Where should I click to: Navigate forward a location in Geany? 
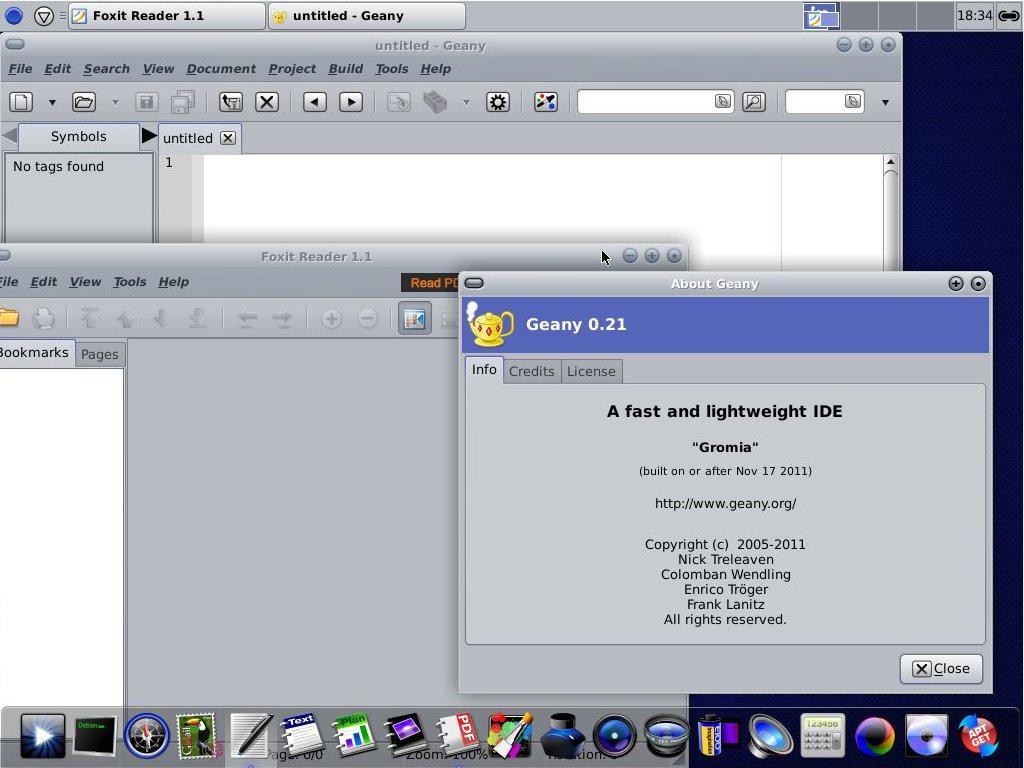click(351, 102)
